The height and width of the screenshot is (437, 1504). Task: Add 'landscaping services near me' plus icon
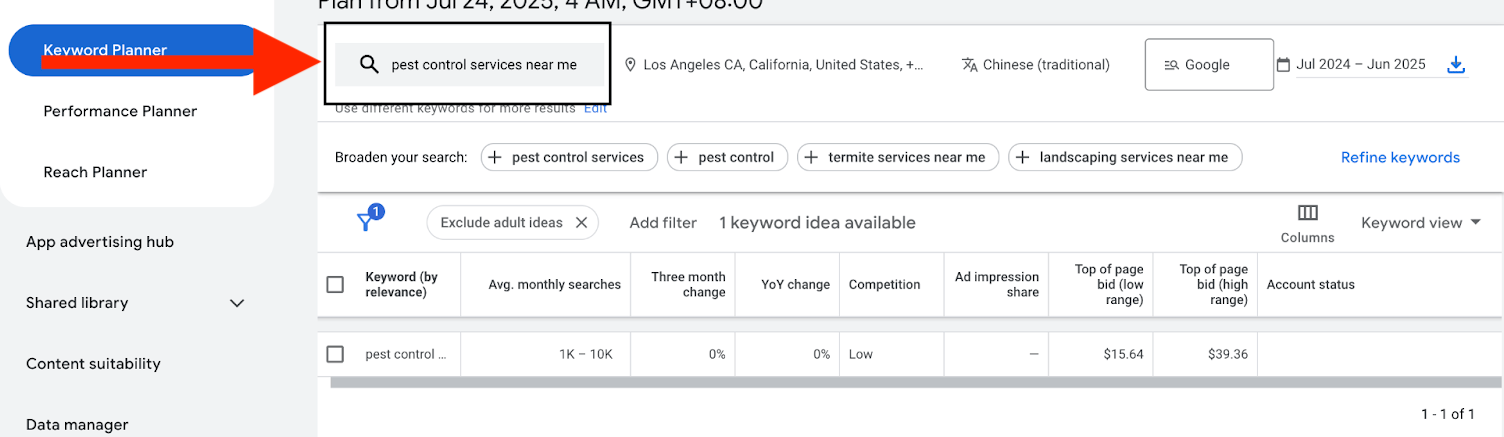tap(1022, 157)
